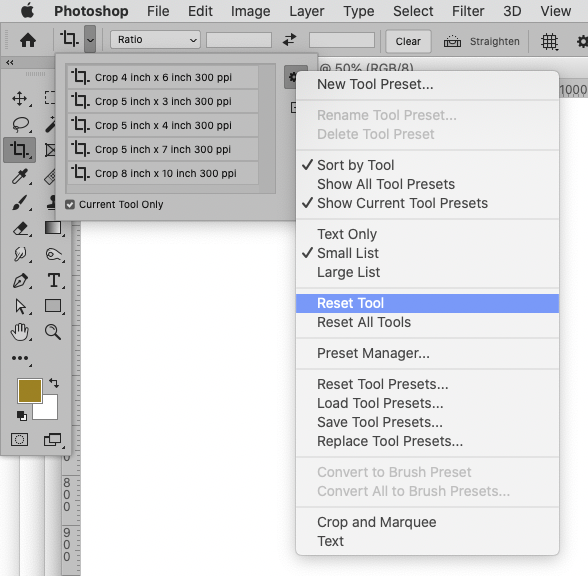The width and height of the screenshot is (588, 576).
Task: Select the Move tool
Action: 20,99
